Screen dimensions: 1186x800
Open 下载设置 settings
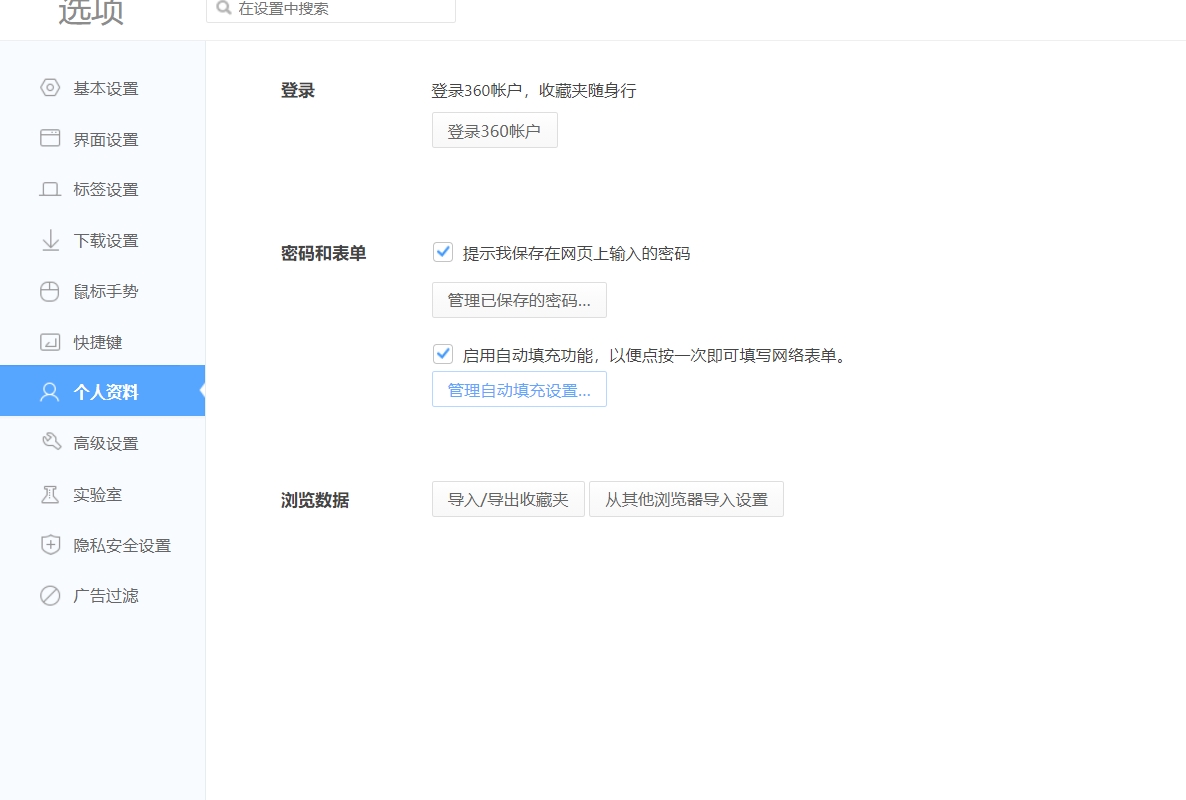coord(102,240)
